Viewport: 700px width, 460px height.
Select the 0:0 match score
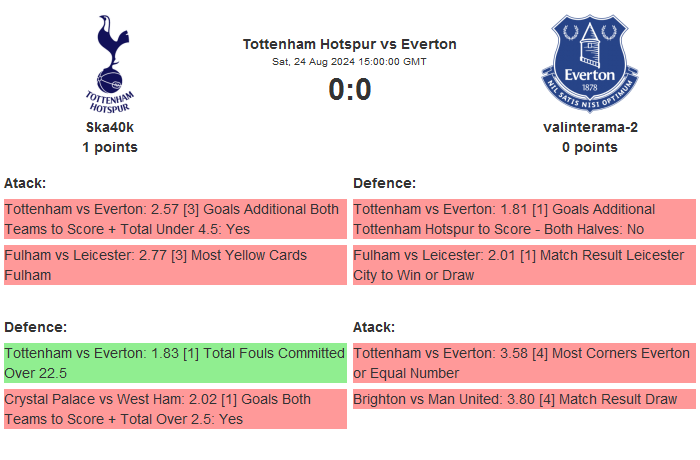pyautogui.click(x=349, y=90)
